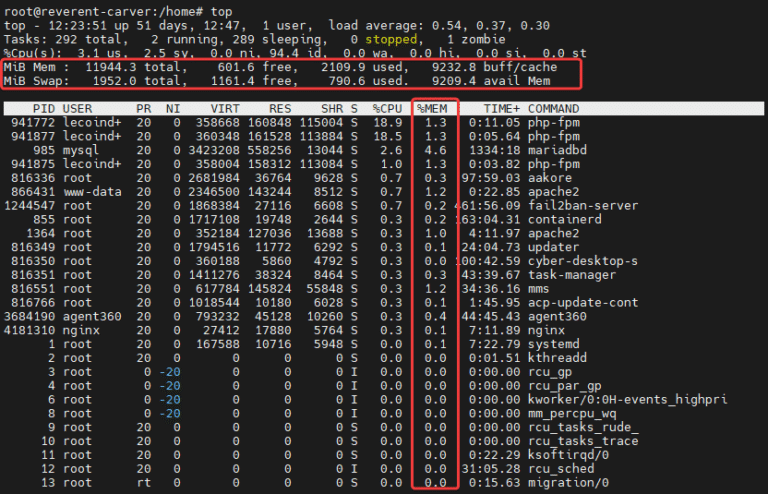This screenshot has width=768, height=494.
Task: Click the 601.6 free memory value
Action: pyautogui.click(x=236, y=67)
